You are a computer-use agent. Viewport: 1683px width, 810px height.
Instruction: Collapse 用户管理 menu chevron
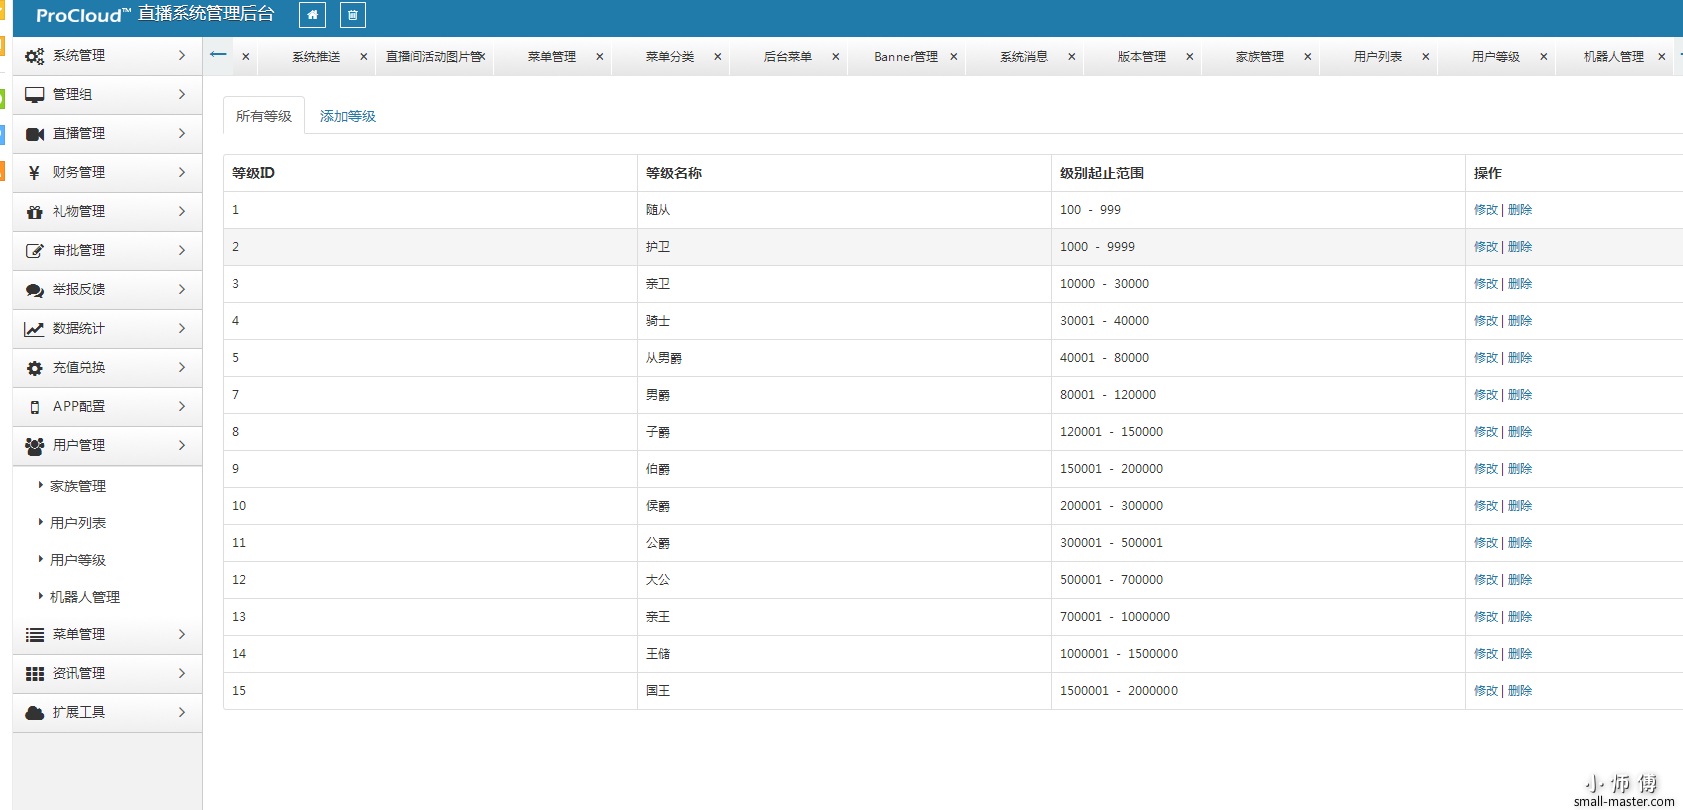click(x=182, y=445)
